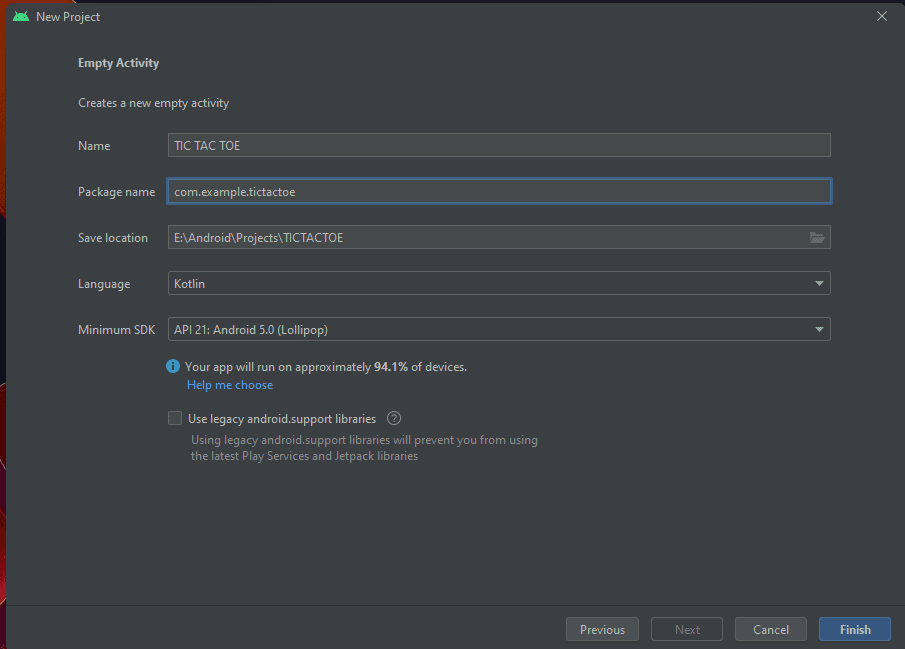Click the Empty Activity heading
The width and height of the screenshot is (905, 649).
click(x=118, y=63)
